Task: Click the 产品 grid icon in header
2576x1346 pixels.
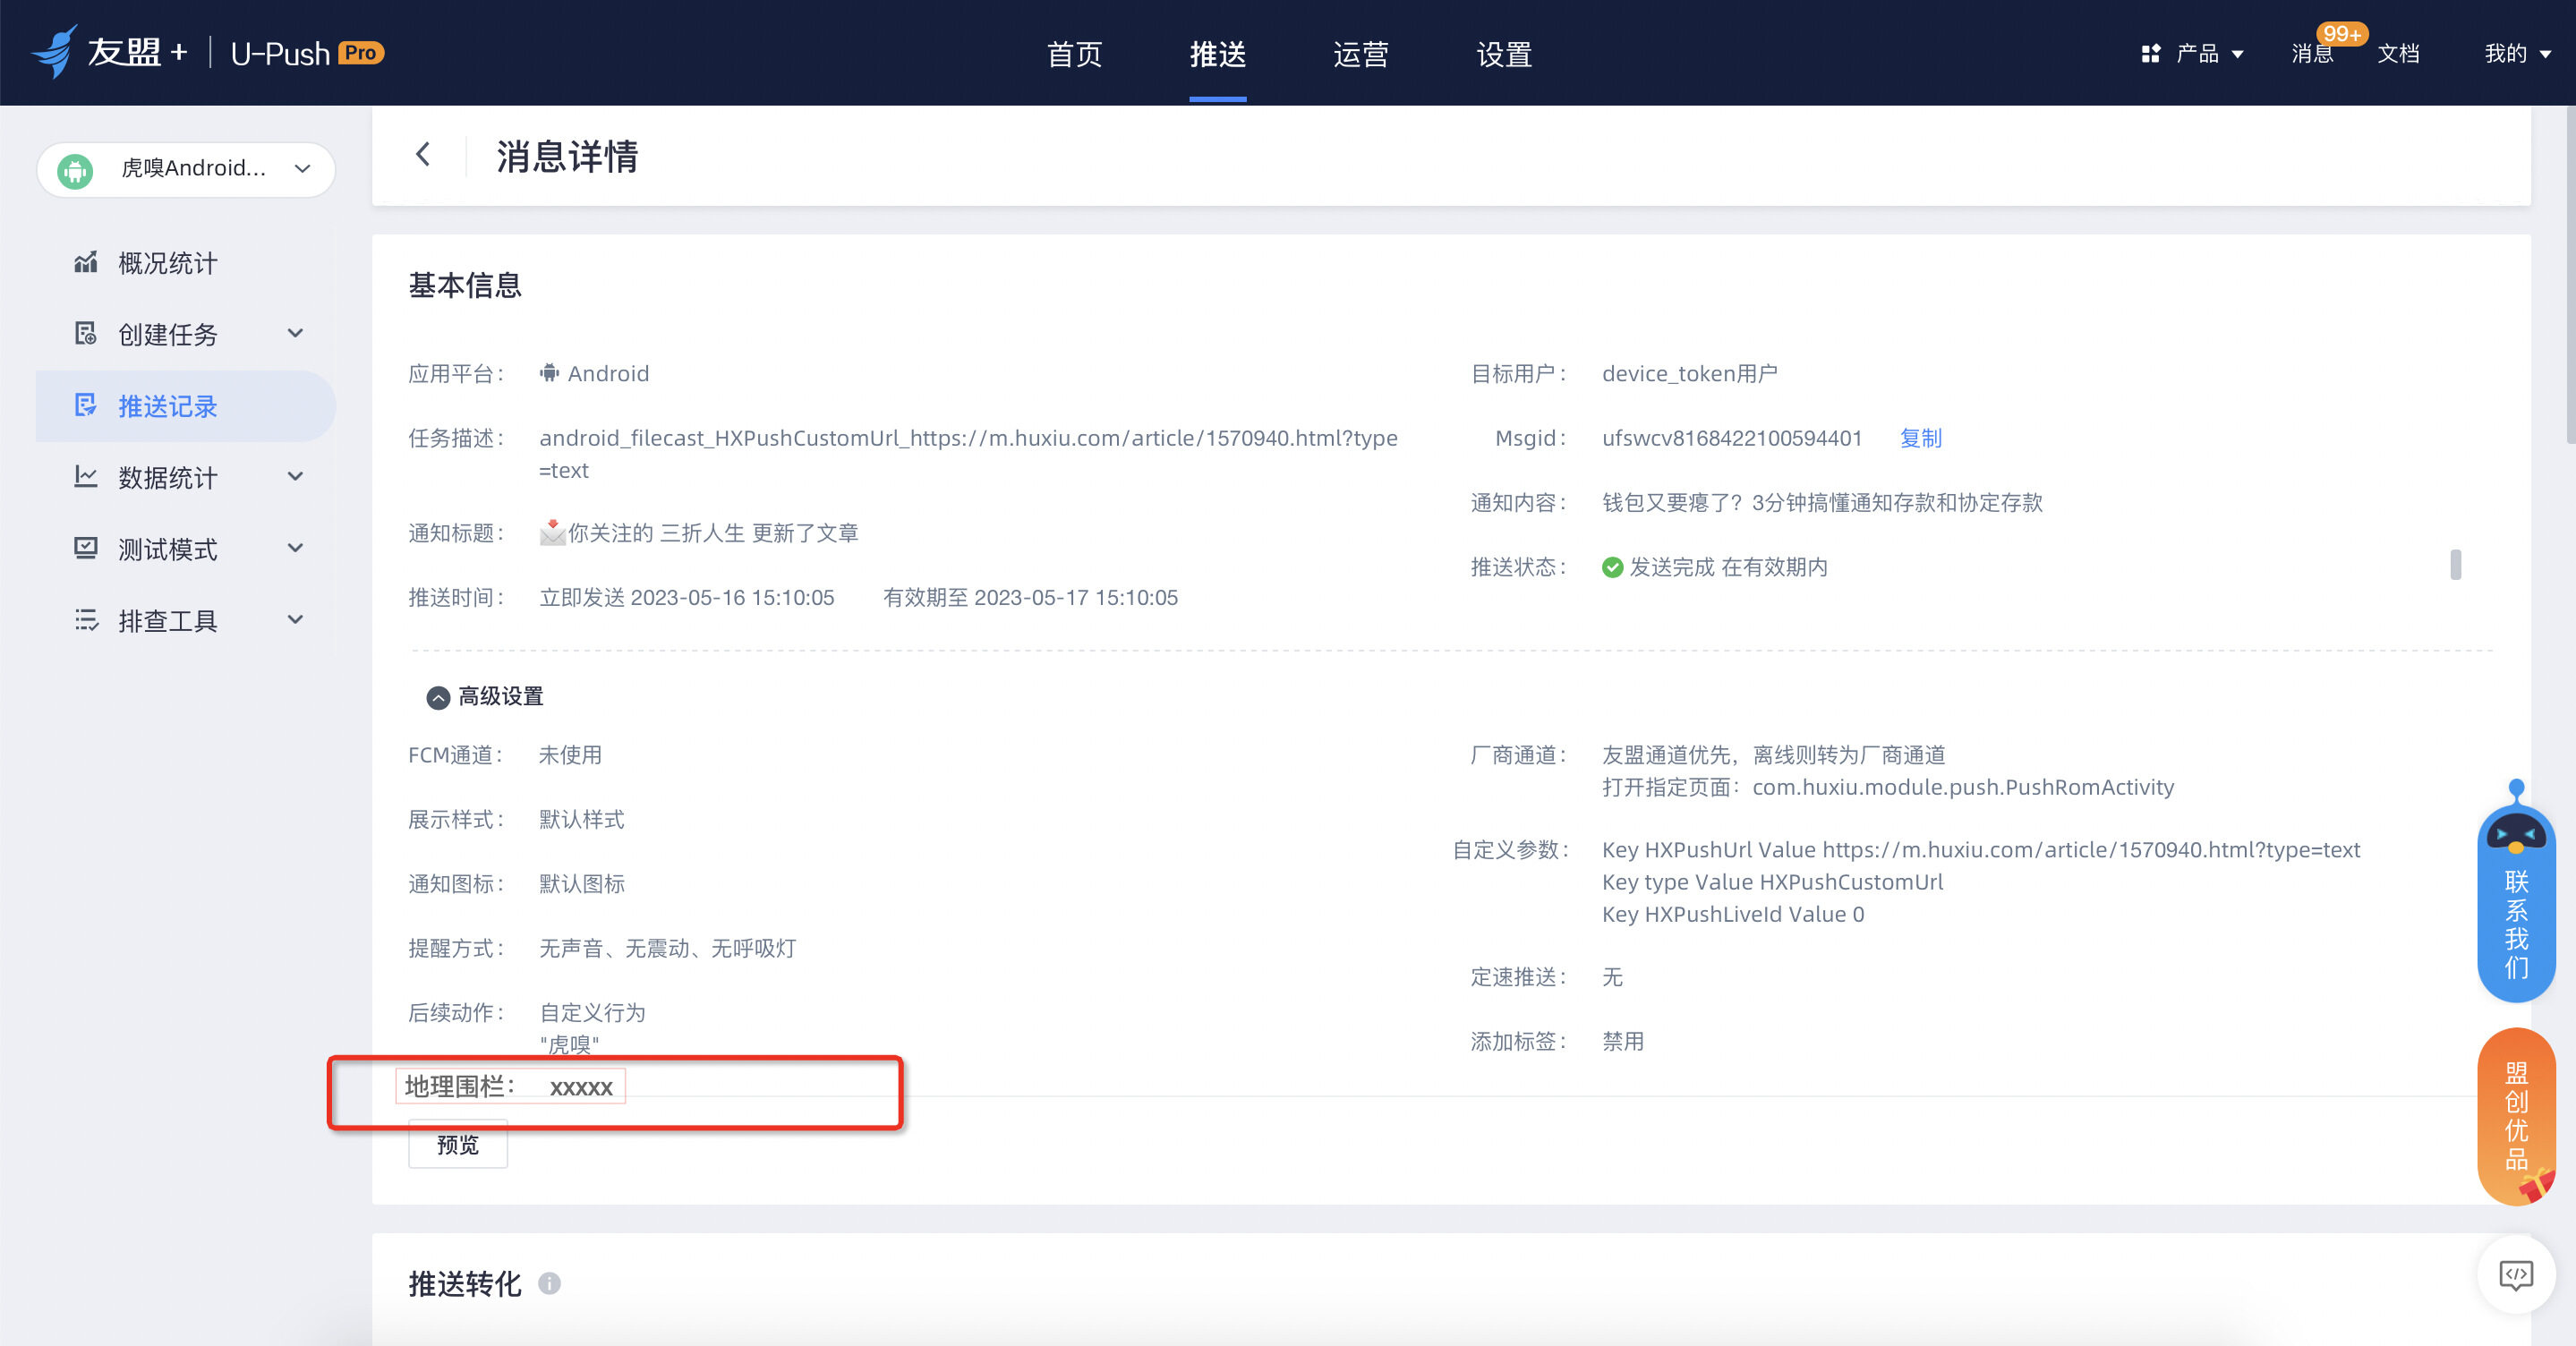Action: [2150, 54]
